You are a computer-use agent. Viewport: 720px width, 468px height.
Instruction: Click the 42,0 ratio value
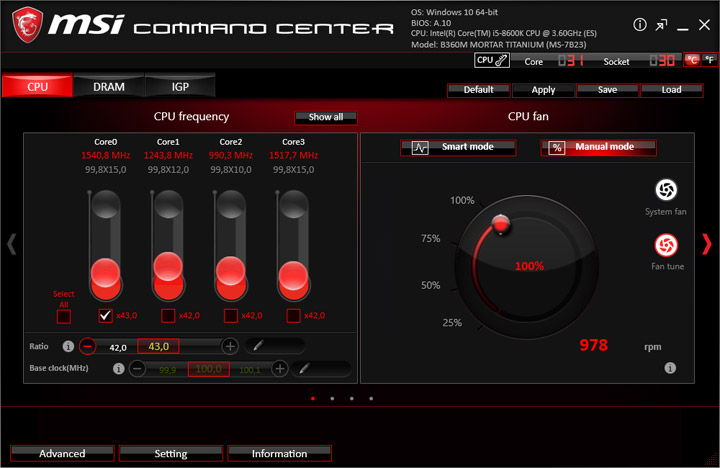[x=118, y=348]
